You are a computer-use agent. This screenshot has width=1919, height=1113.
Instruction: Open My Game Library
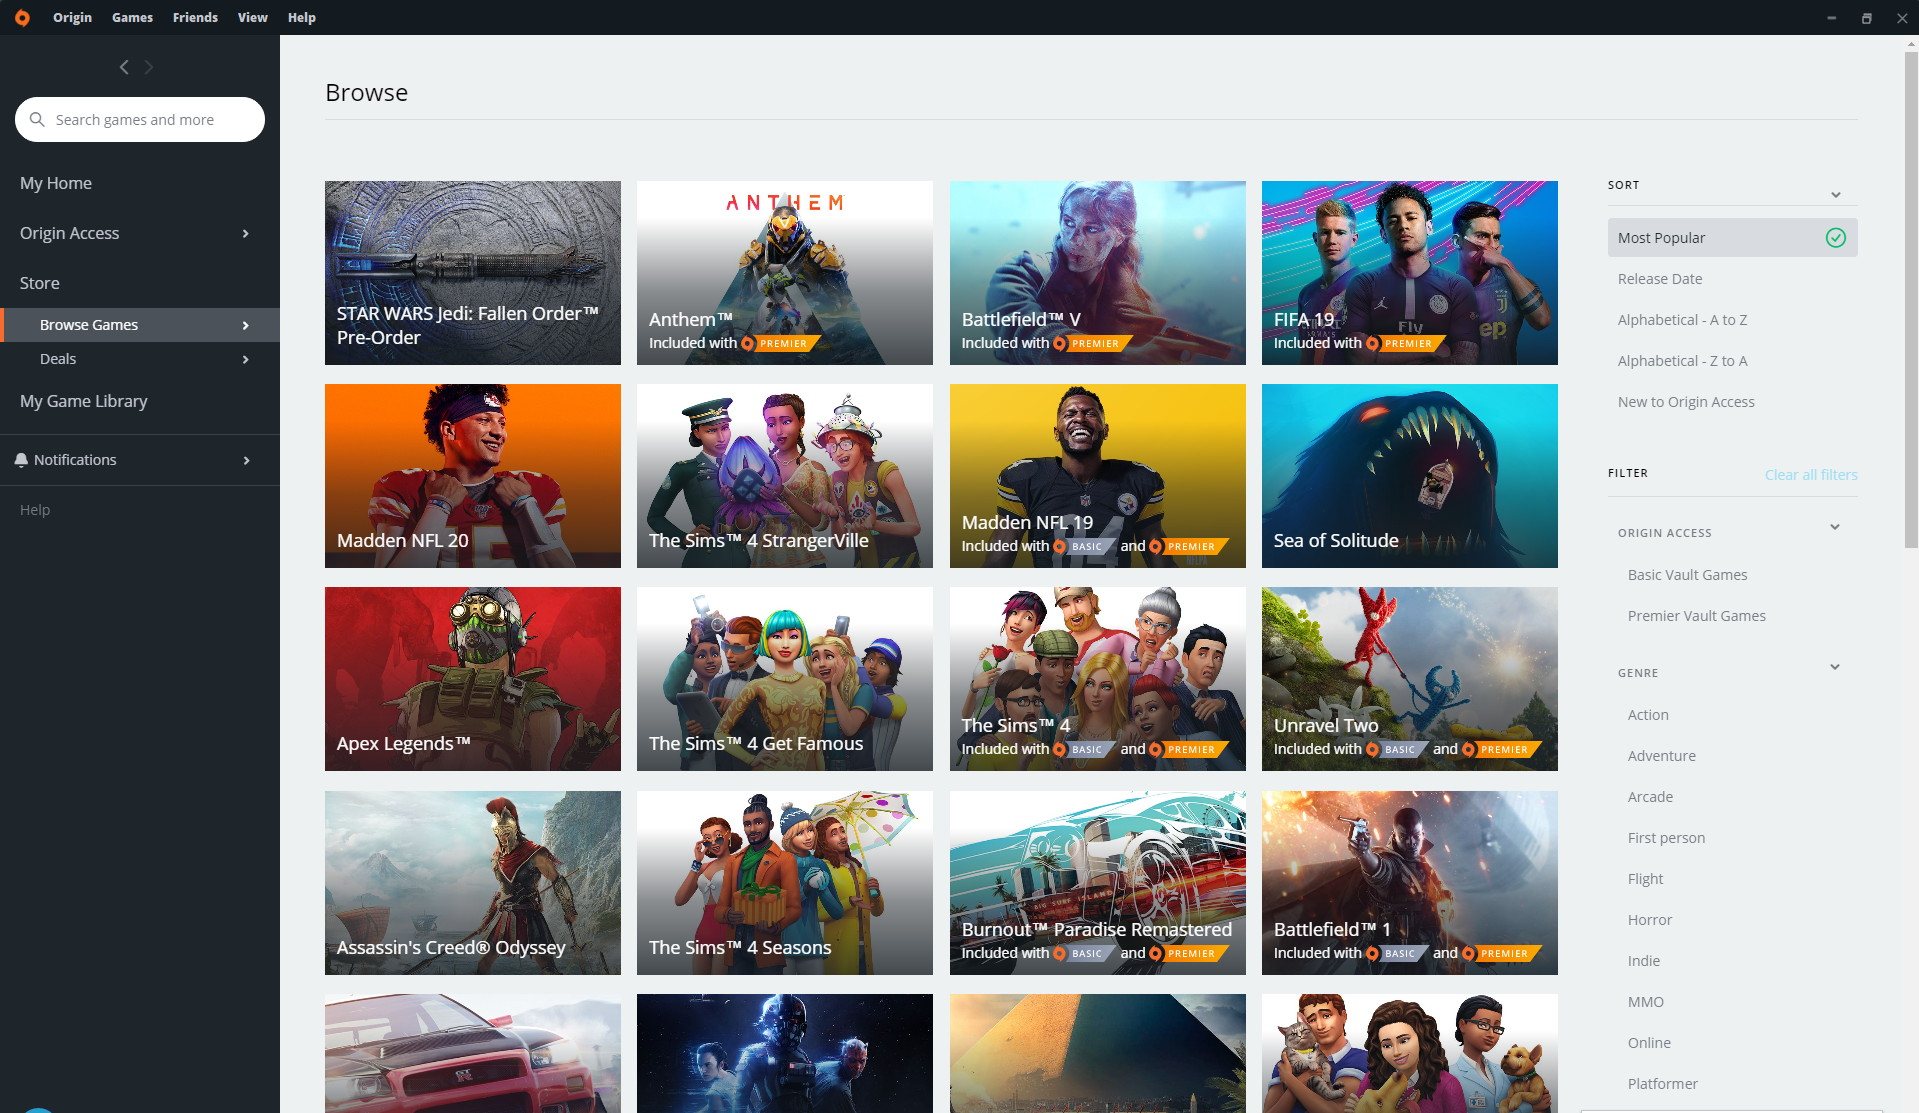(x=84, y=401)
